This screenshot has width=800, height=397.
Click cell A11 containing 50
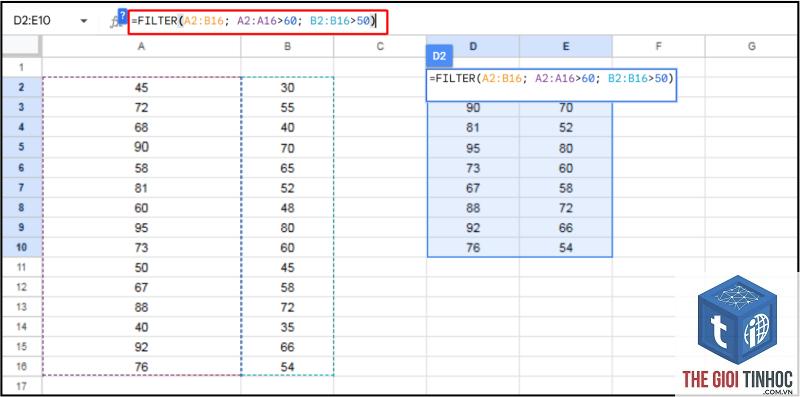[x=141, y=267]
